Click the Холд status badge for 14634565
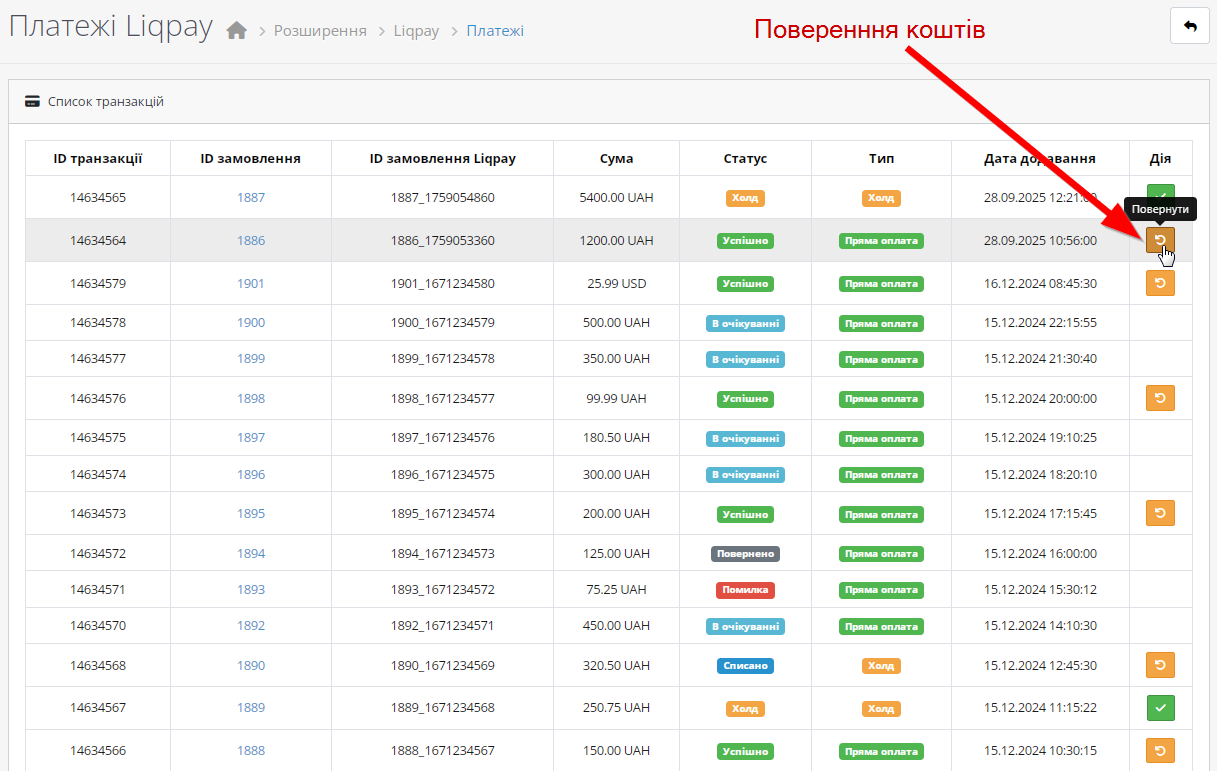1217x771 pixels. coord(745,198)
